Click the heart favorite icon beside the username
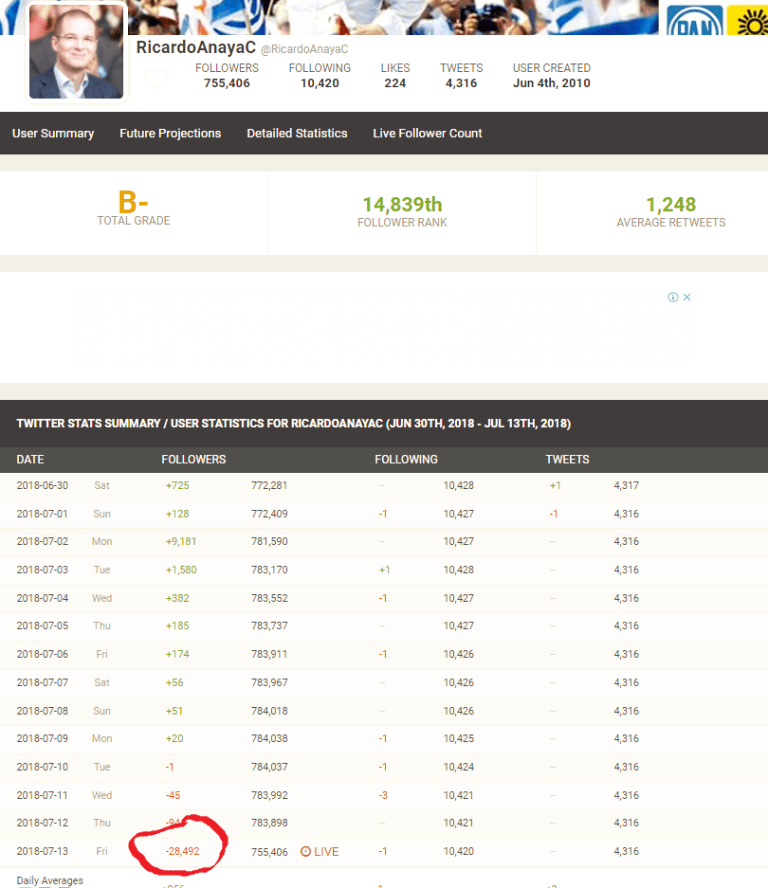Viewport: 768px width, 888px height. (x=157, y=78)
